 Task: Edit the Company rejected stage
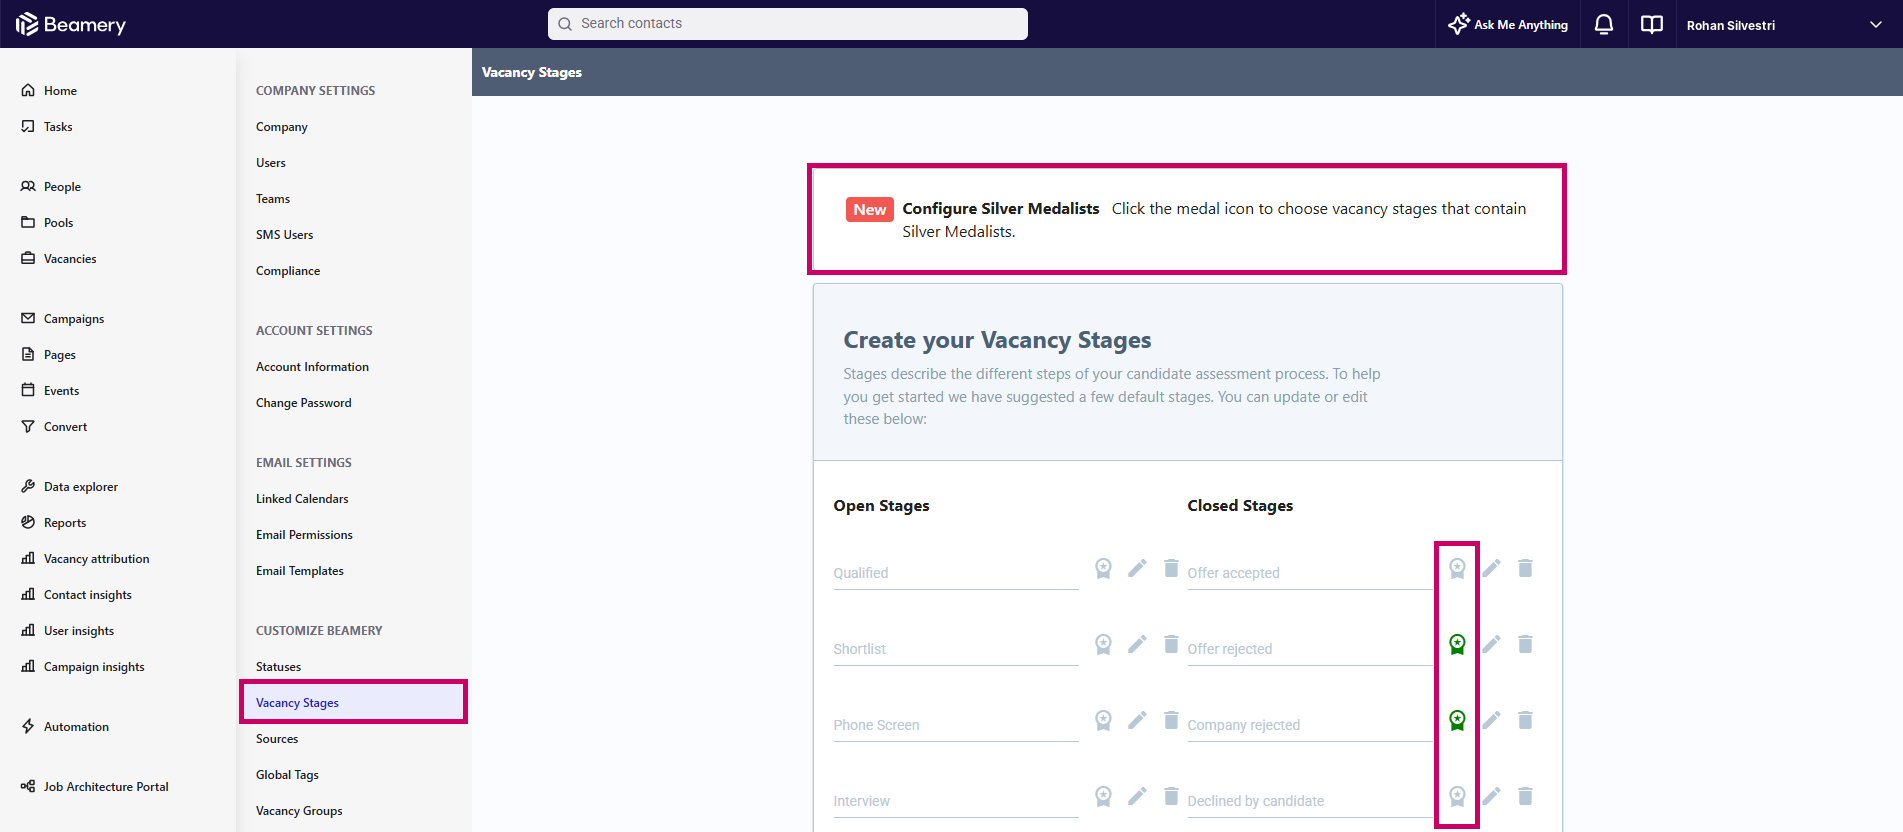point(1491,720)
